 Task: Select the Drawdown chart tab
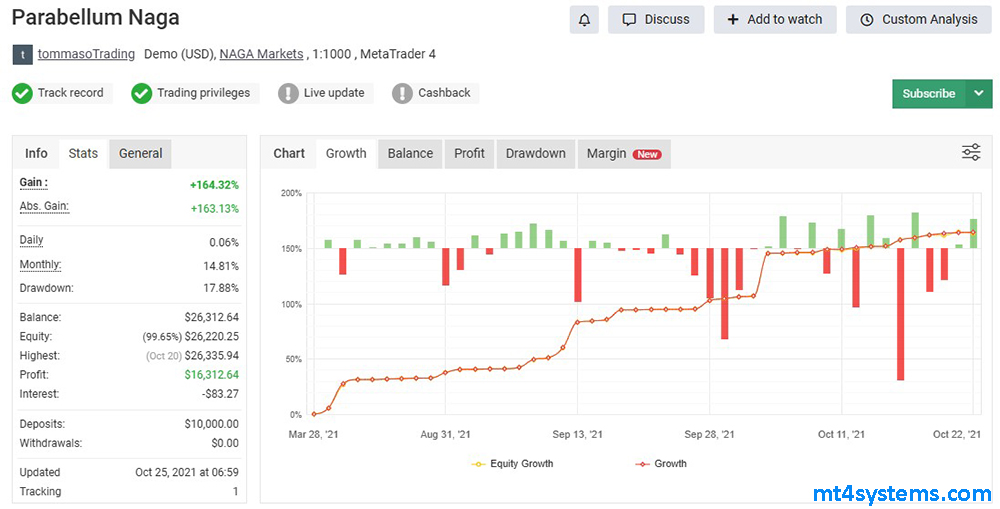[x=535, y=153]
